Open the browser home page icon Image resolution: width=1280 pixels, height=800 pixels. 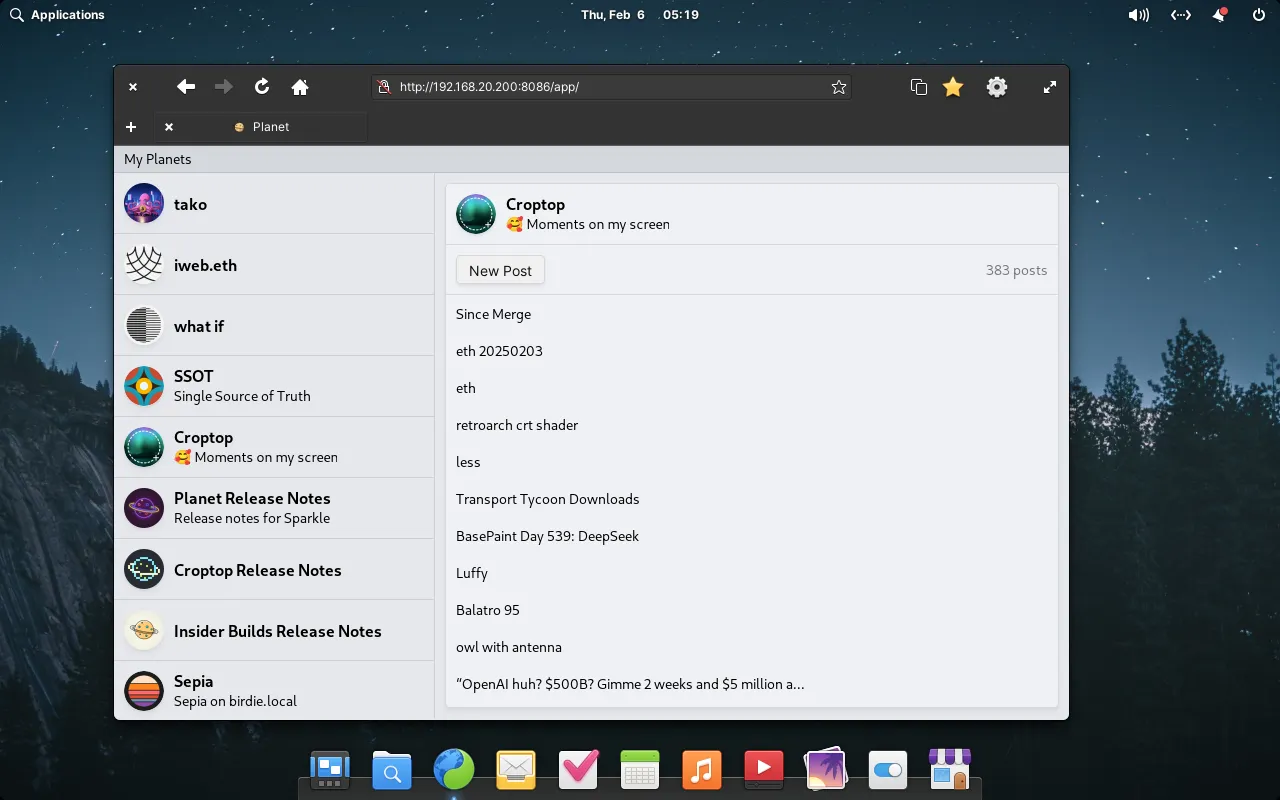click(300, 87)
